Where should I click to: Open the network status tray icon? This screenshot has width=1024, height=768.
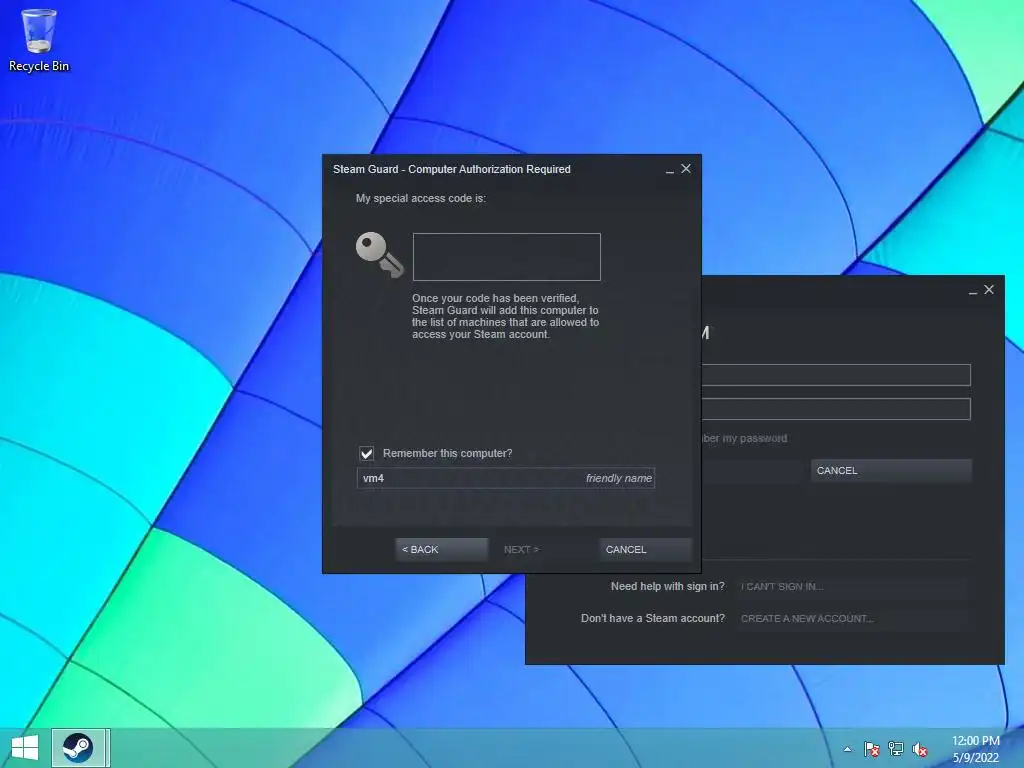pos(896,749)
